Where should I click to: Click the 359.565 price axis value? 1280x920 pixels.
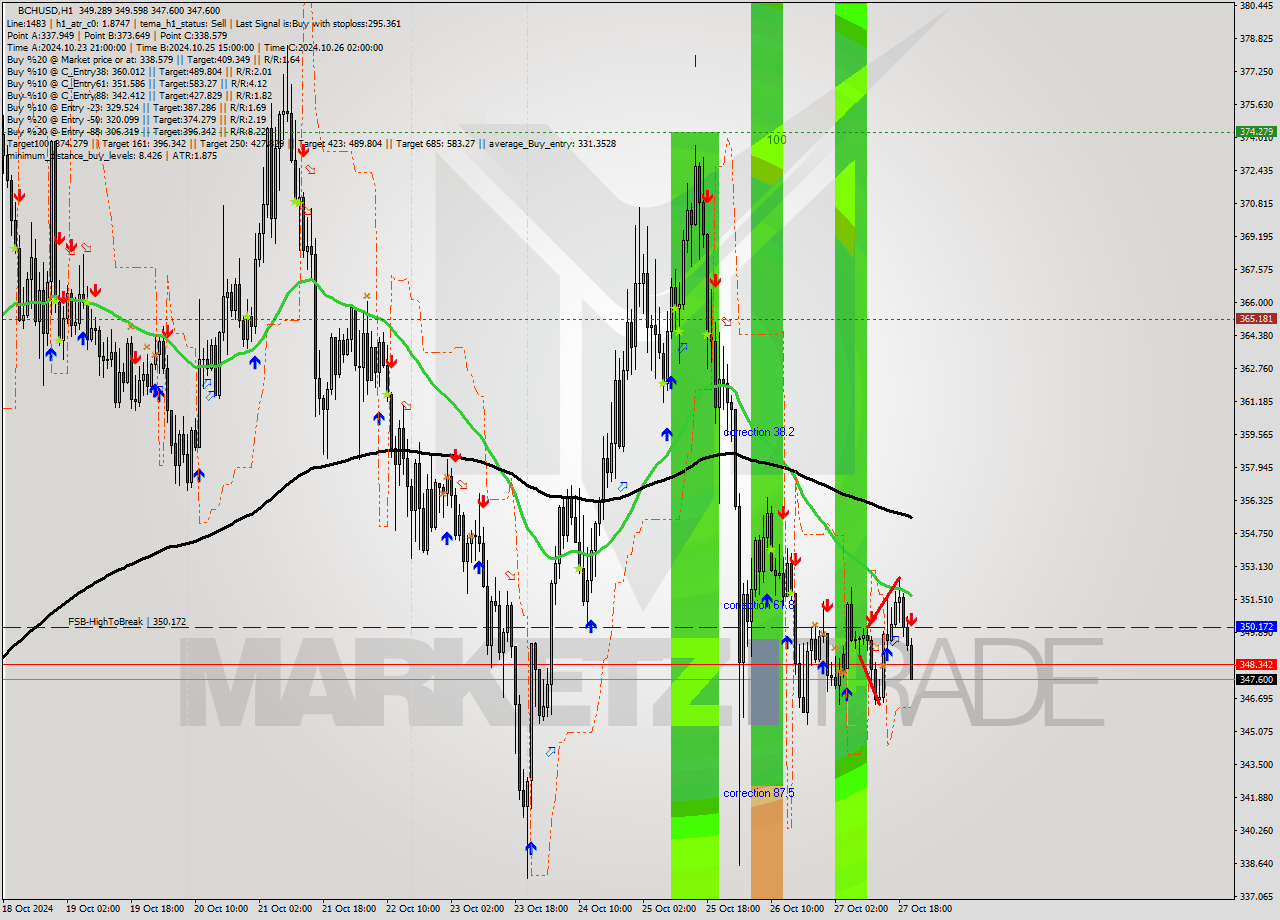coord(1255,435)
